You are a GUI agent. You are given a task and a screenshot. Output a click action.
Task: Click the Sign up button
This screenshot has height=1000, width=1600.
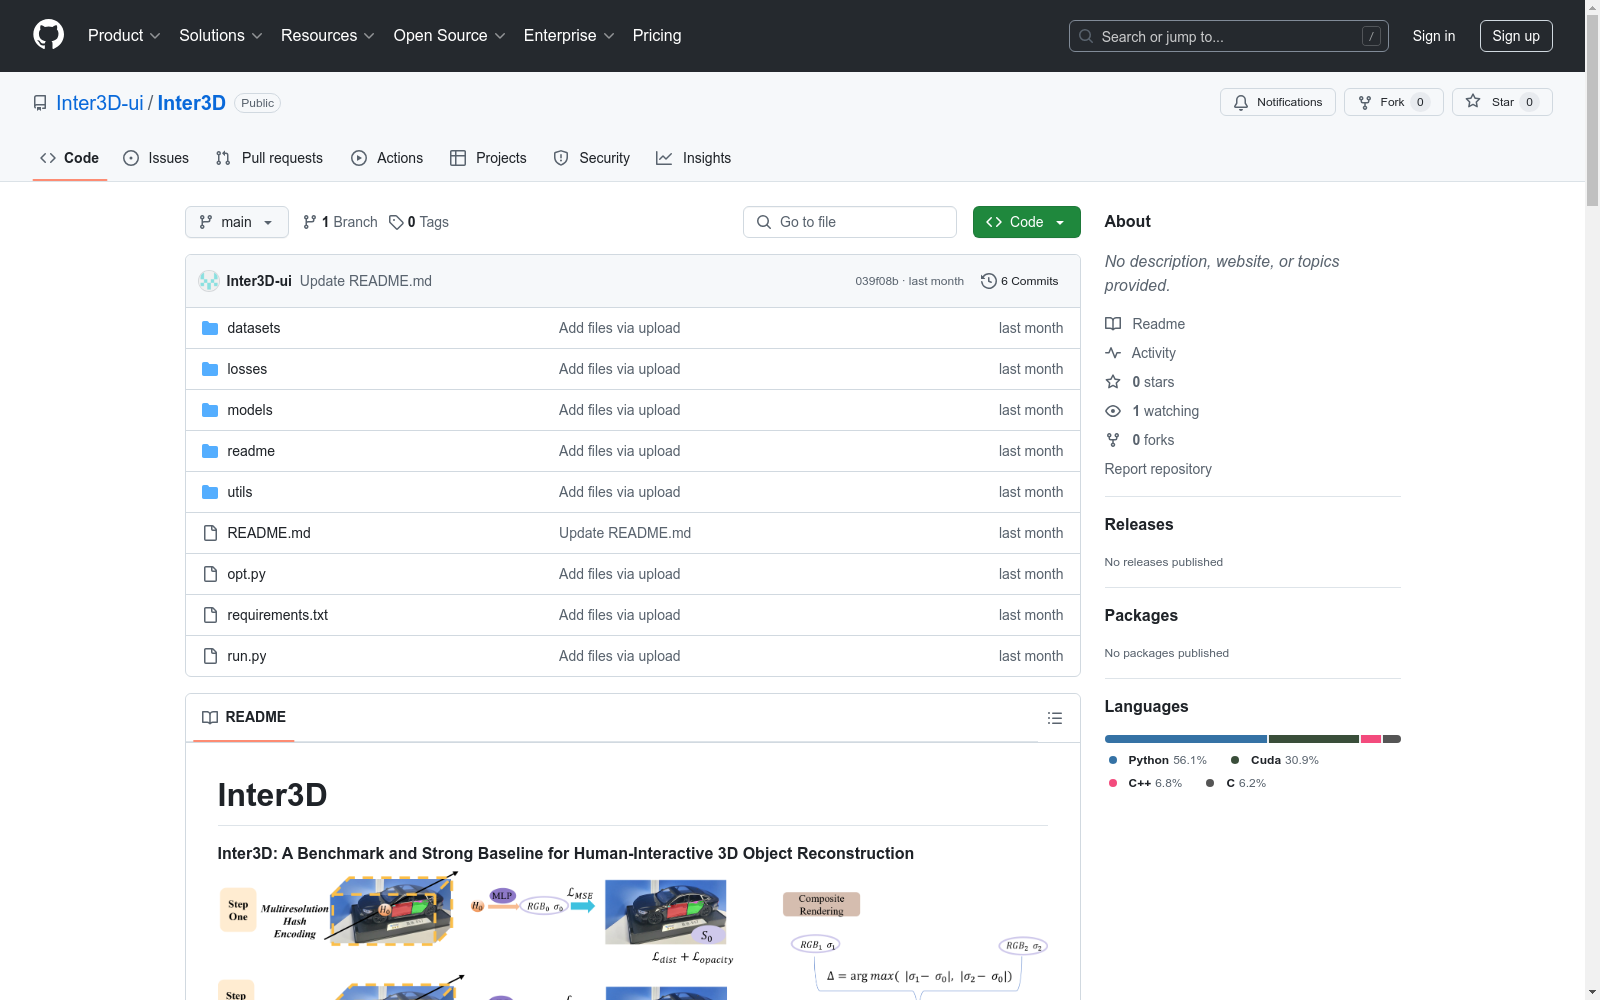tap(1516, 36)
